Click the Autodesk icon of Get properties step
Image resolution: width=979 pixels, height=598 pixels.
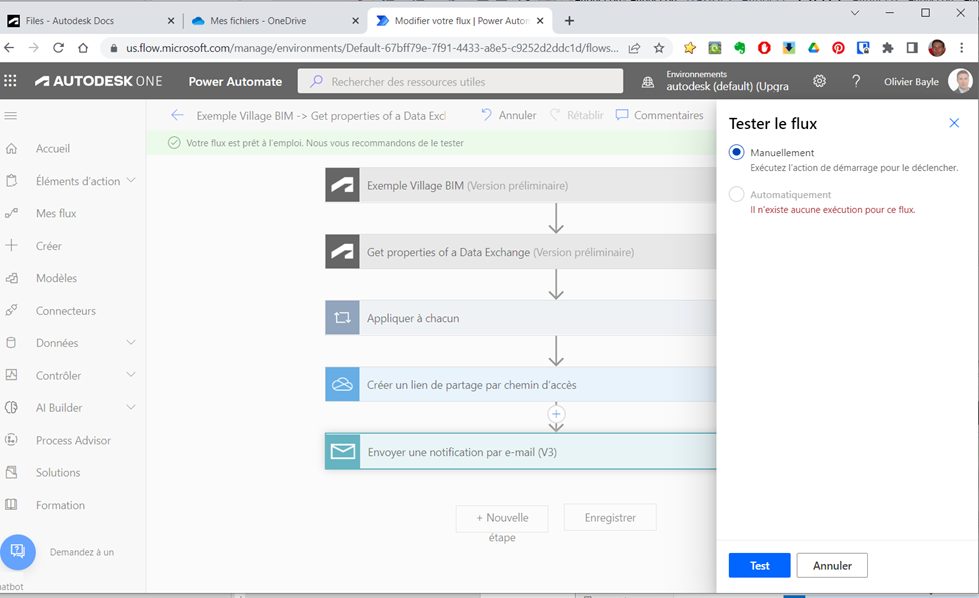(x=342, y=252)
